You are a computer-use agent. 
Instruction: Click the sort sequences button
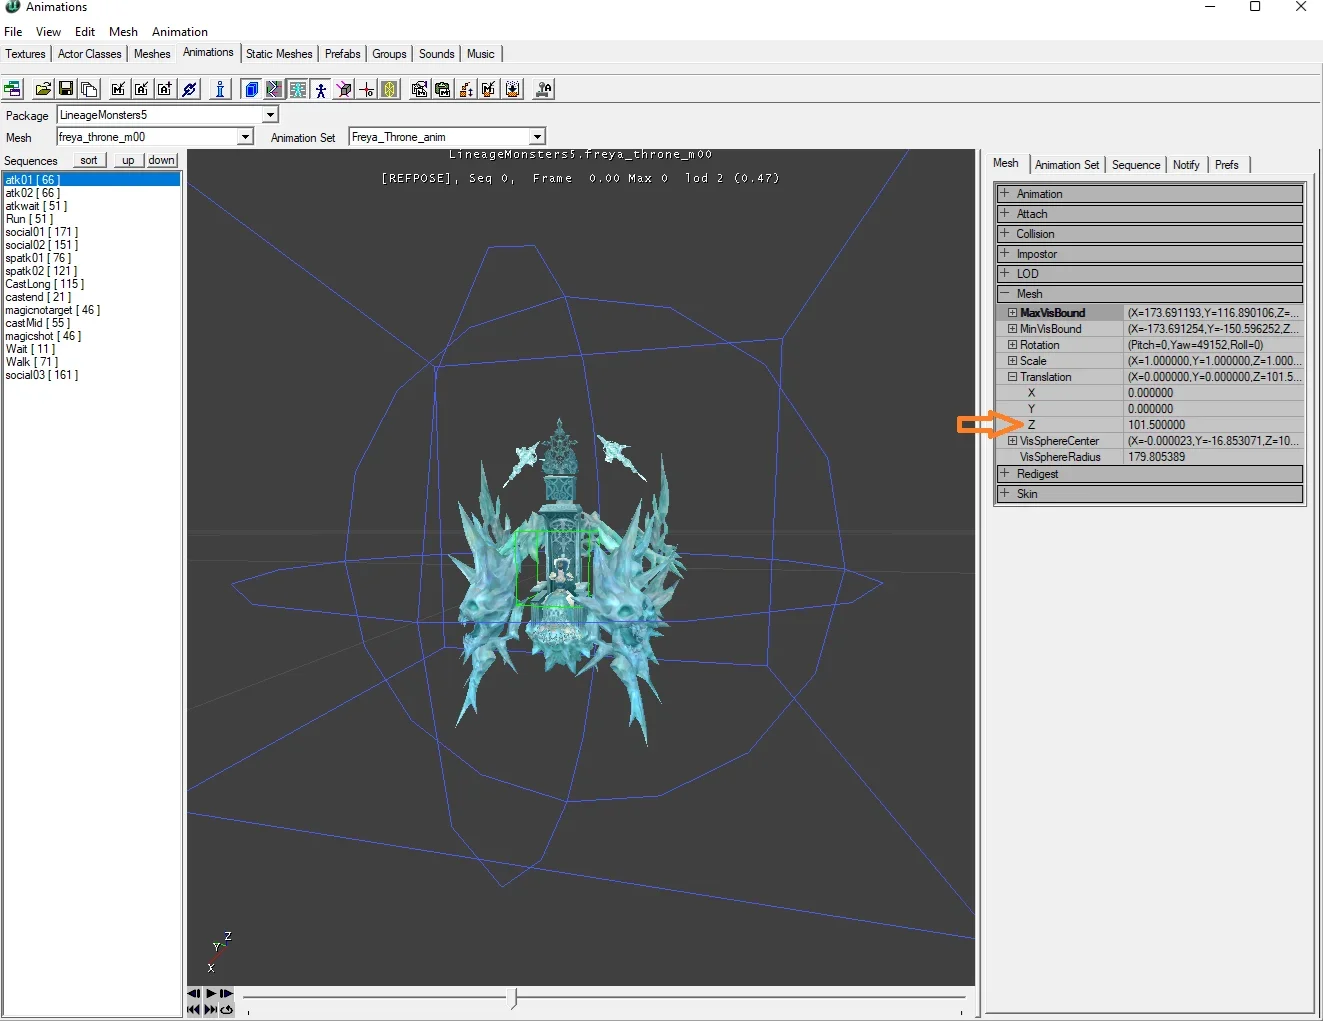click(89, 160)
